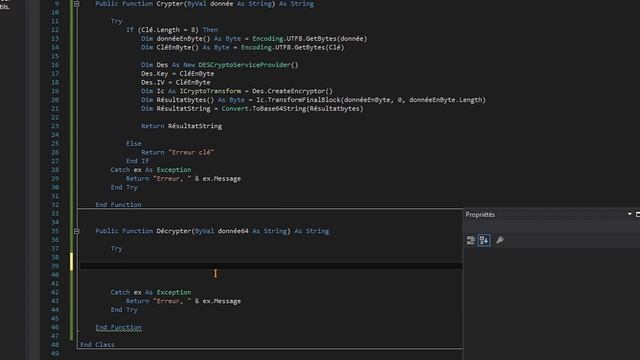Click the 'Return "Erreur clé"' line

[178, 152]
